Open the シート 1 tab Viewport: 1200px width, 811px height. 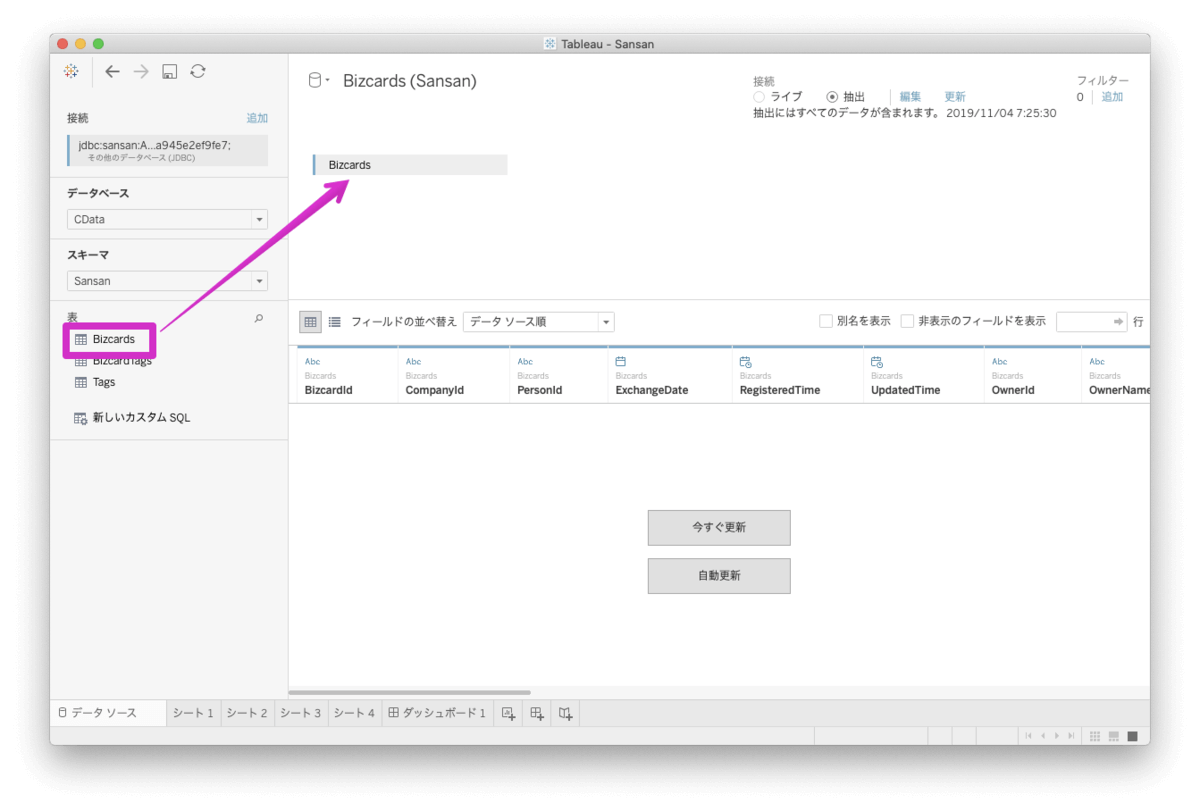coord(193,713)
